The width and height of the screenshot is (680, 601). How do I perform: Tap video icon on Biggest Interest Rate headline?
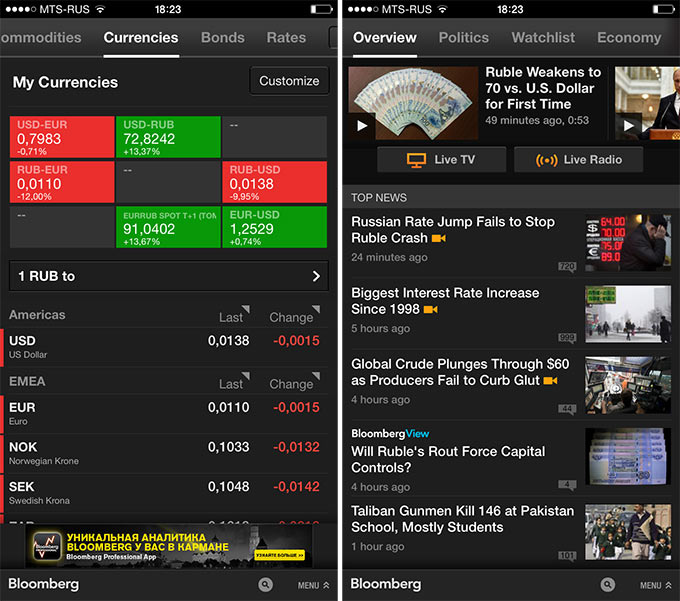pos(431,309)
